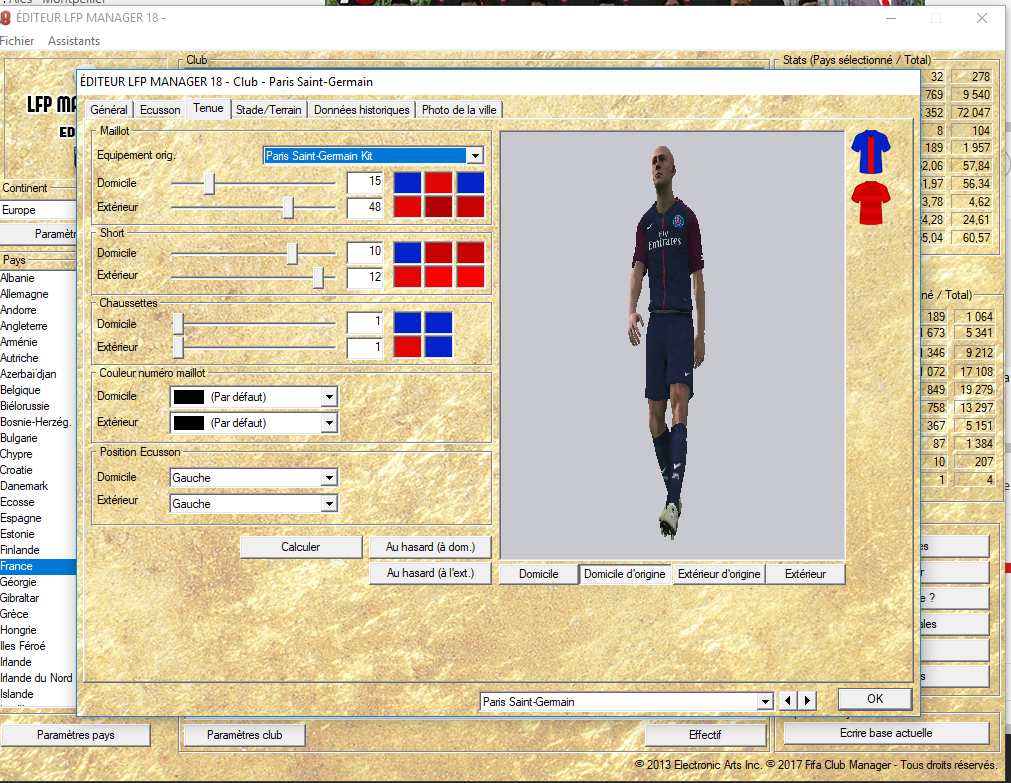1011x783 pixels.
Task: Click red Chaussettes Extérieur swatch
Action: [x=407, y=346]
